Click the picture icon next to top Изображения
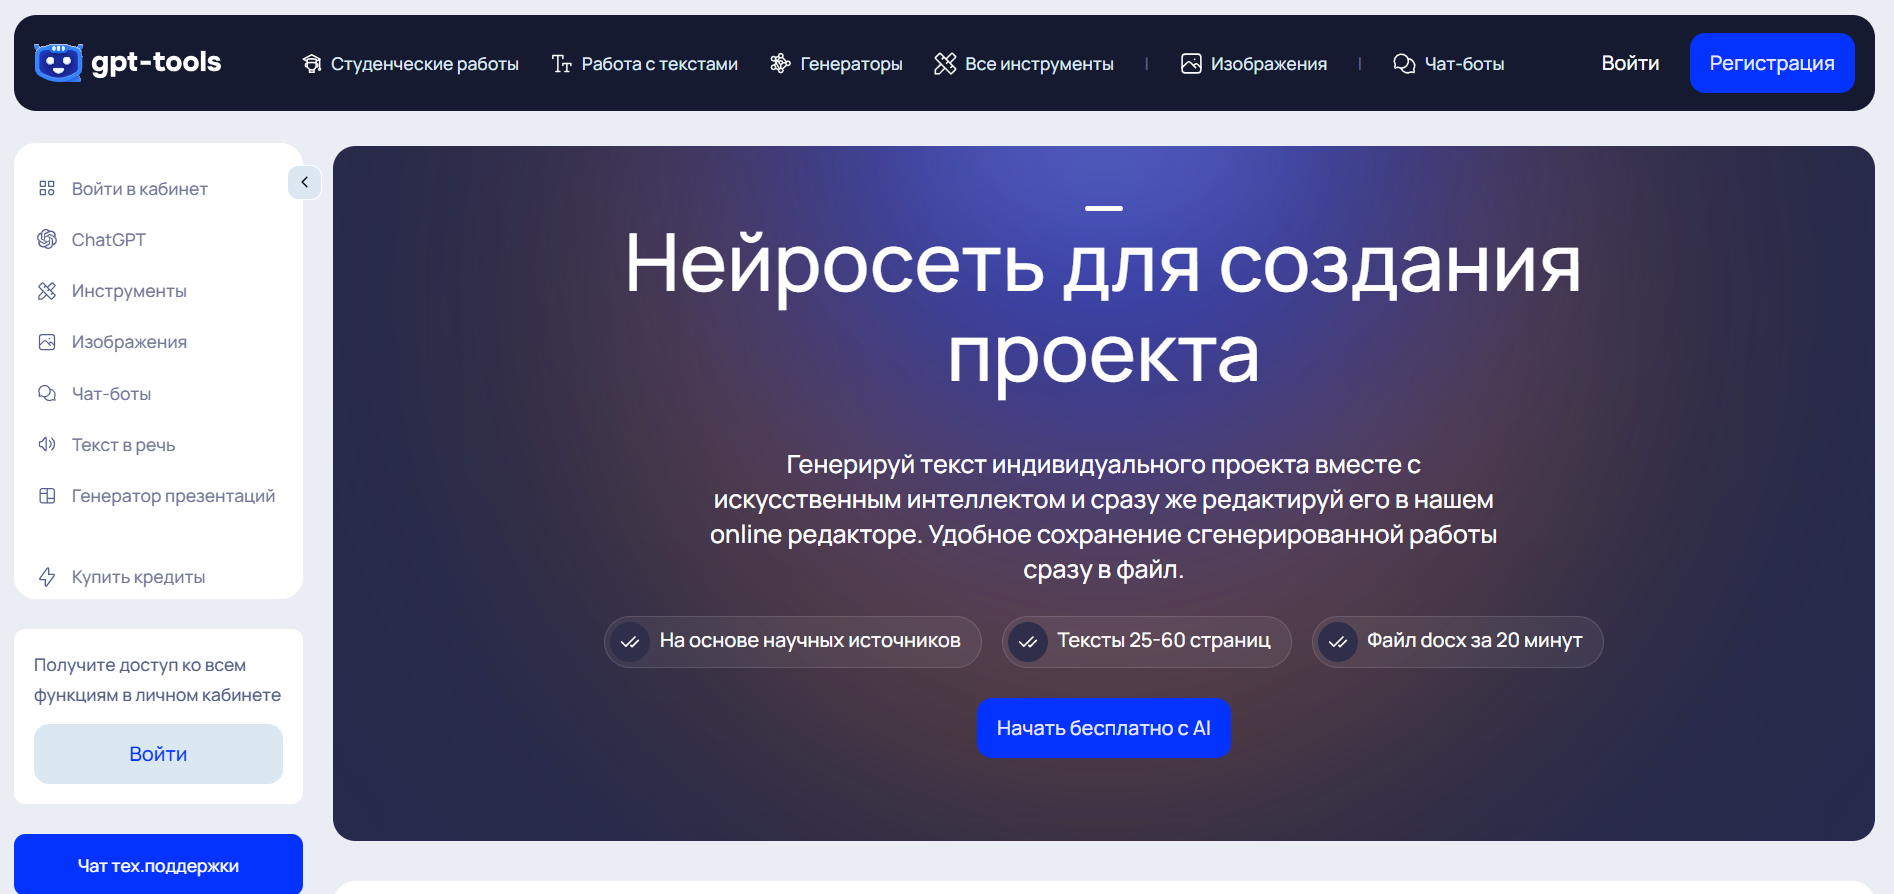Image resolution: width=1894 pixels, height=894 pixels. point(1191,64)
